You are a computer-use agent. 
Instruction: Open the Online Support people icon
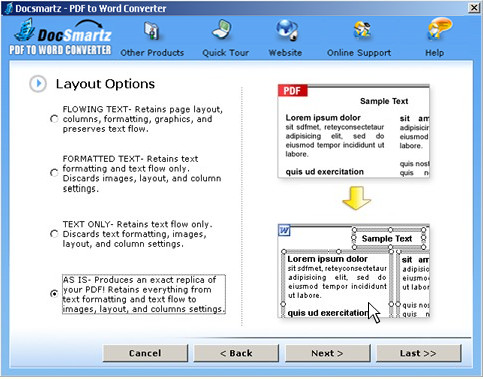pos(362,30)
